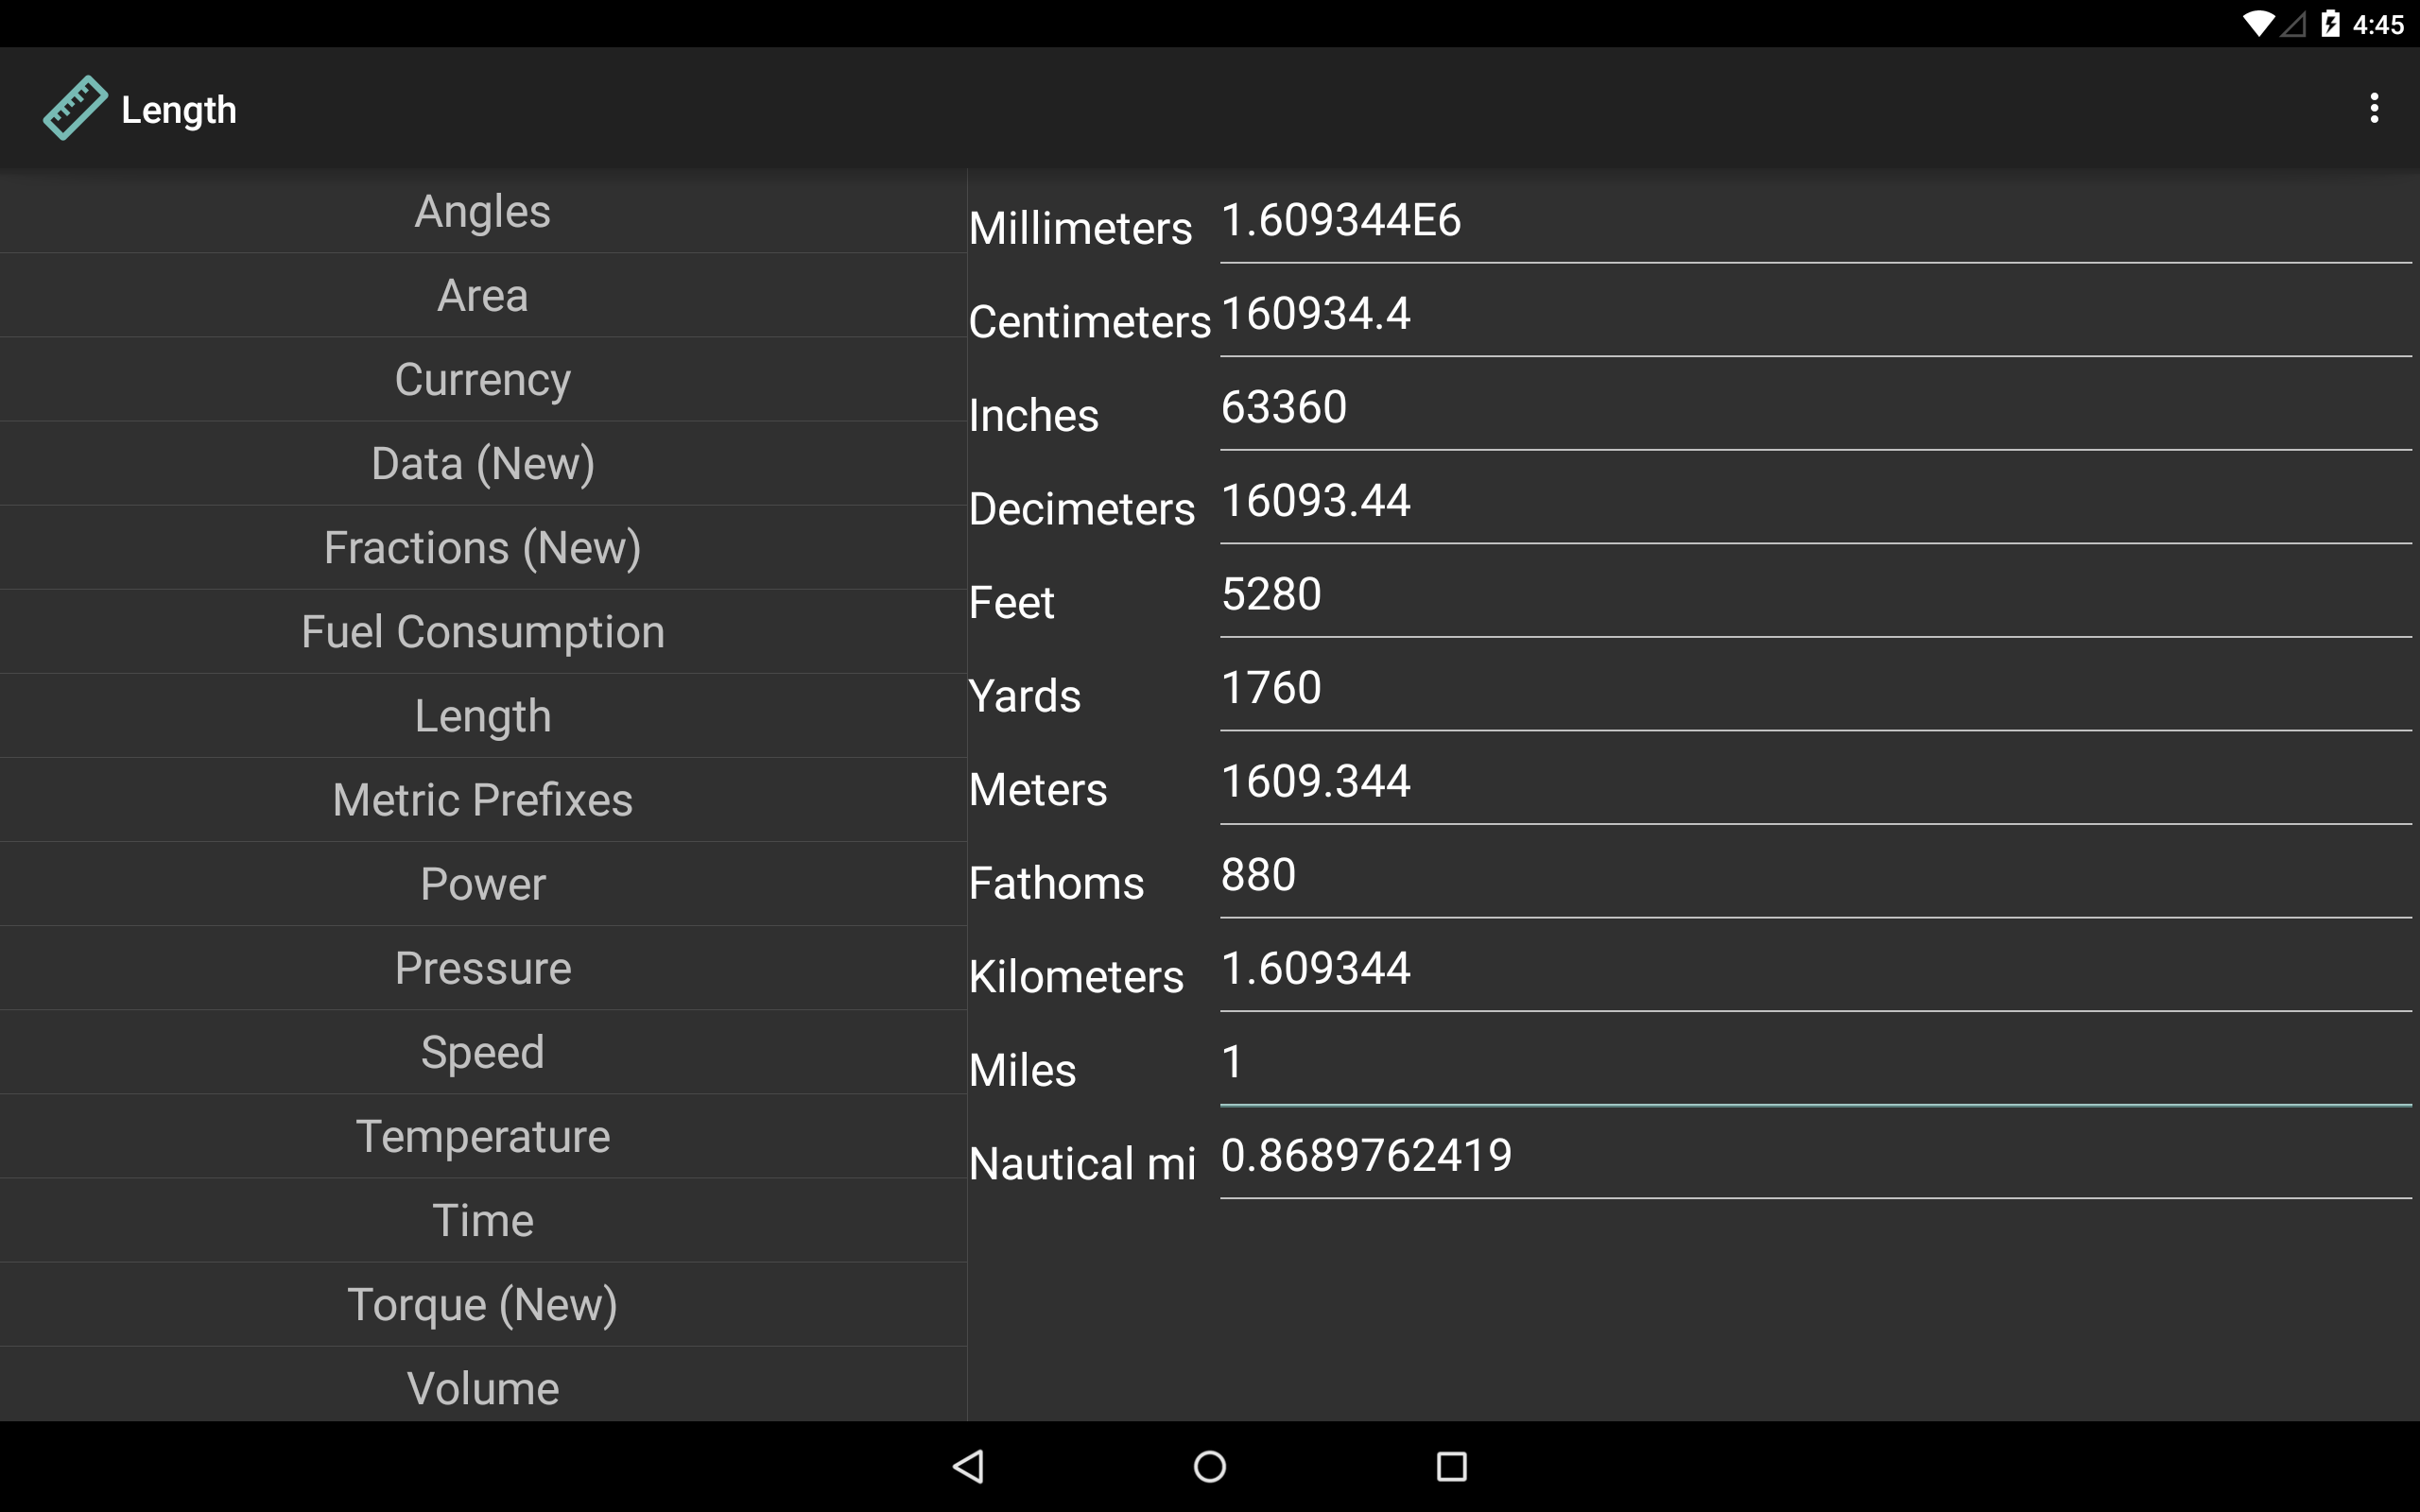2420x1512 pixels.
Task: Tap the Miles label
Action: coord(1022,1069)
